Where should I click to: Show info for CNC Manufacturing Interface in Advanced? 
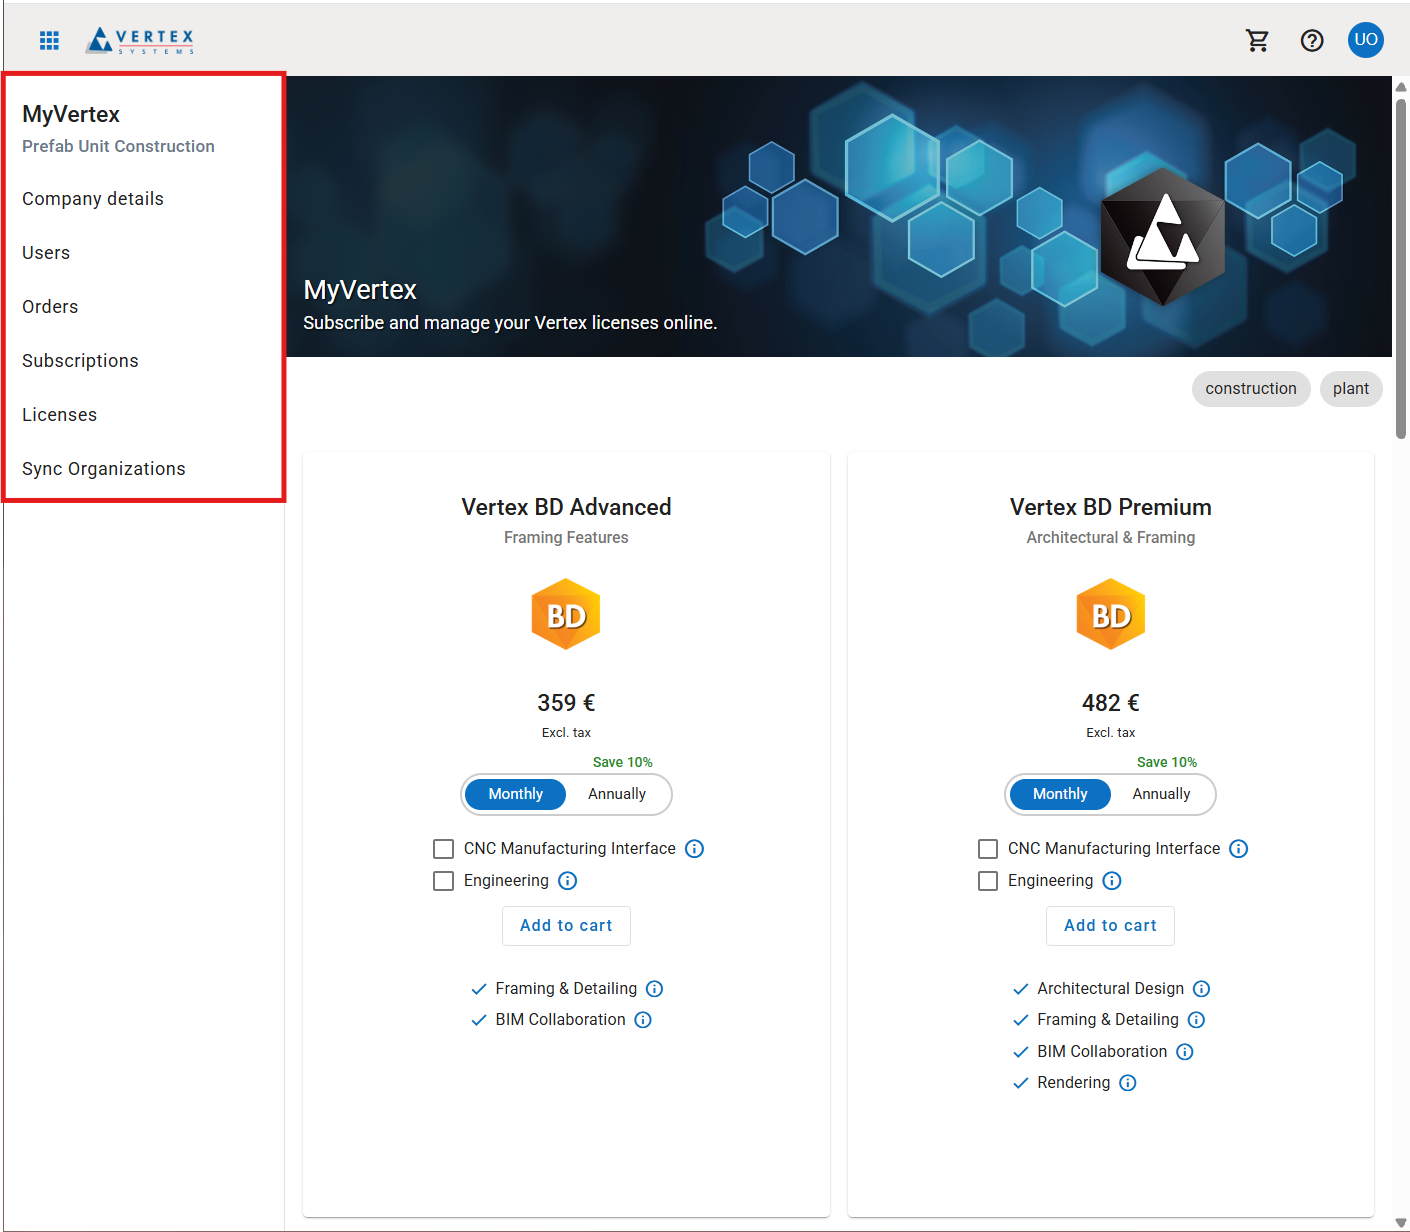click(x=695, y=849)
